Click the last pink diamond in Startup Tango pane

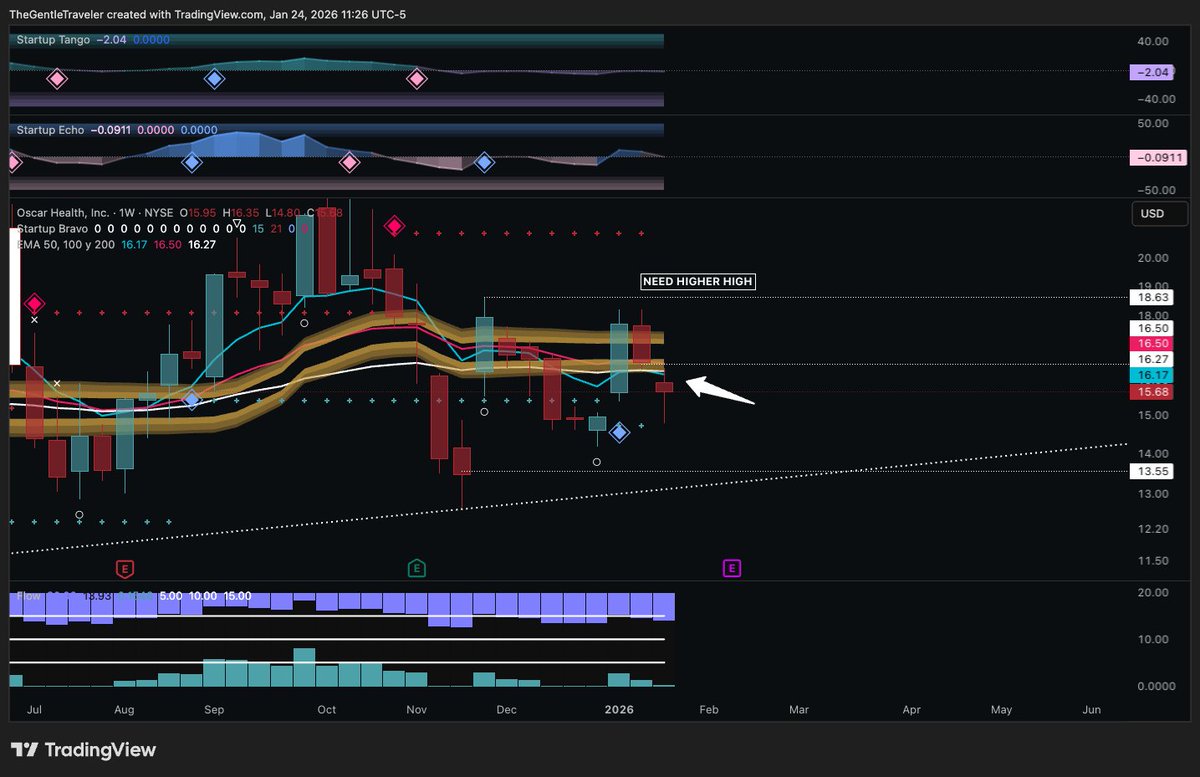coord(416,78)
